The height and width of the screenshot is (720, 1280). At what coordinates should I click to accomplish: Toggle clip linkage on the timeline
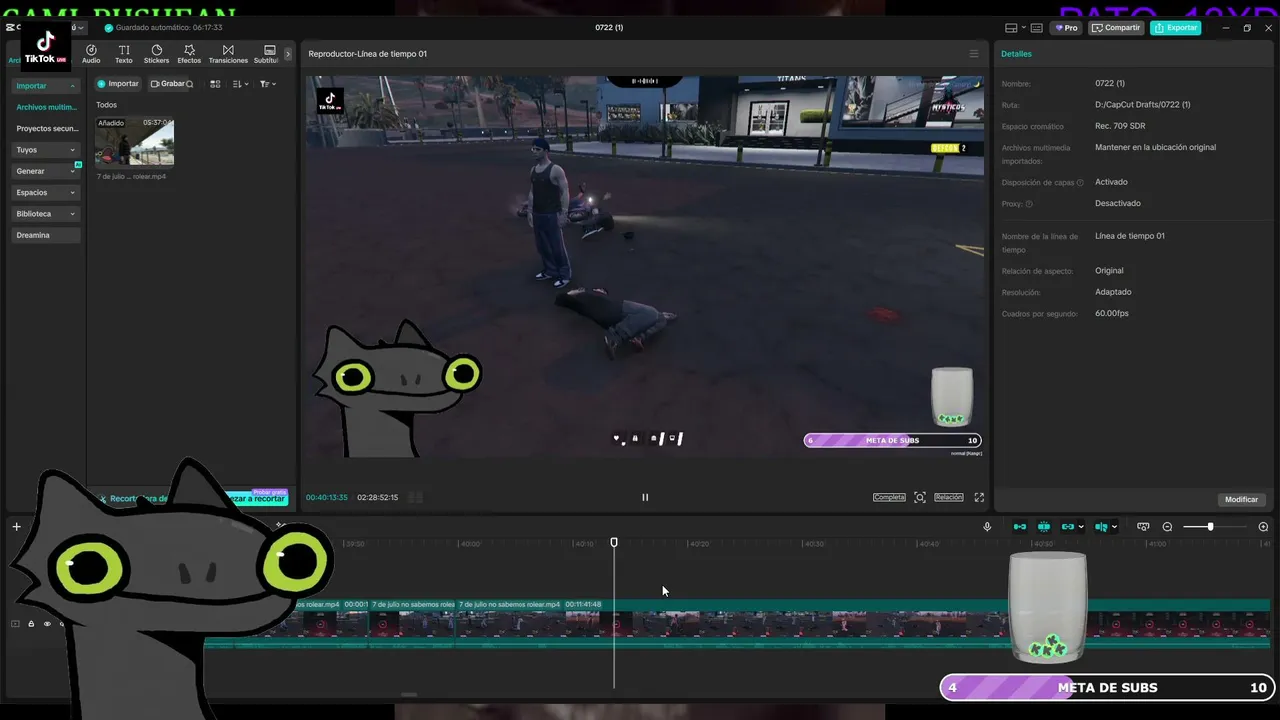[x=1068, y=527]
